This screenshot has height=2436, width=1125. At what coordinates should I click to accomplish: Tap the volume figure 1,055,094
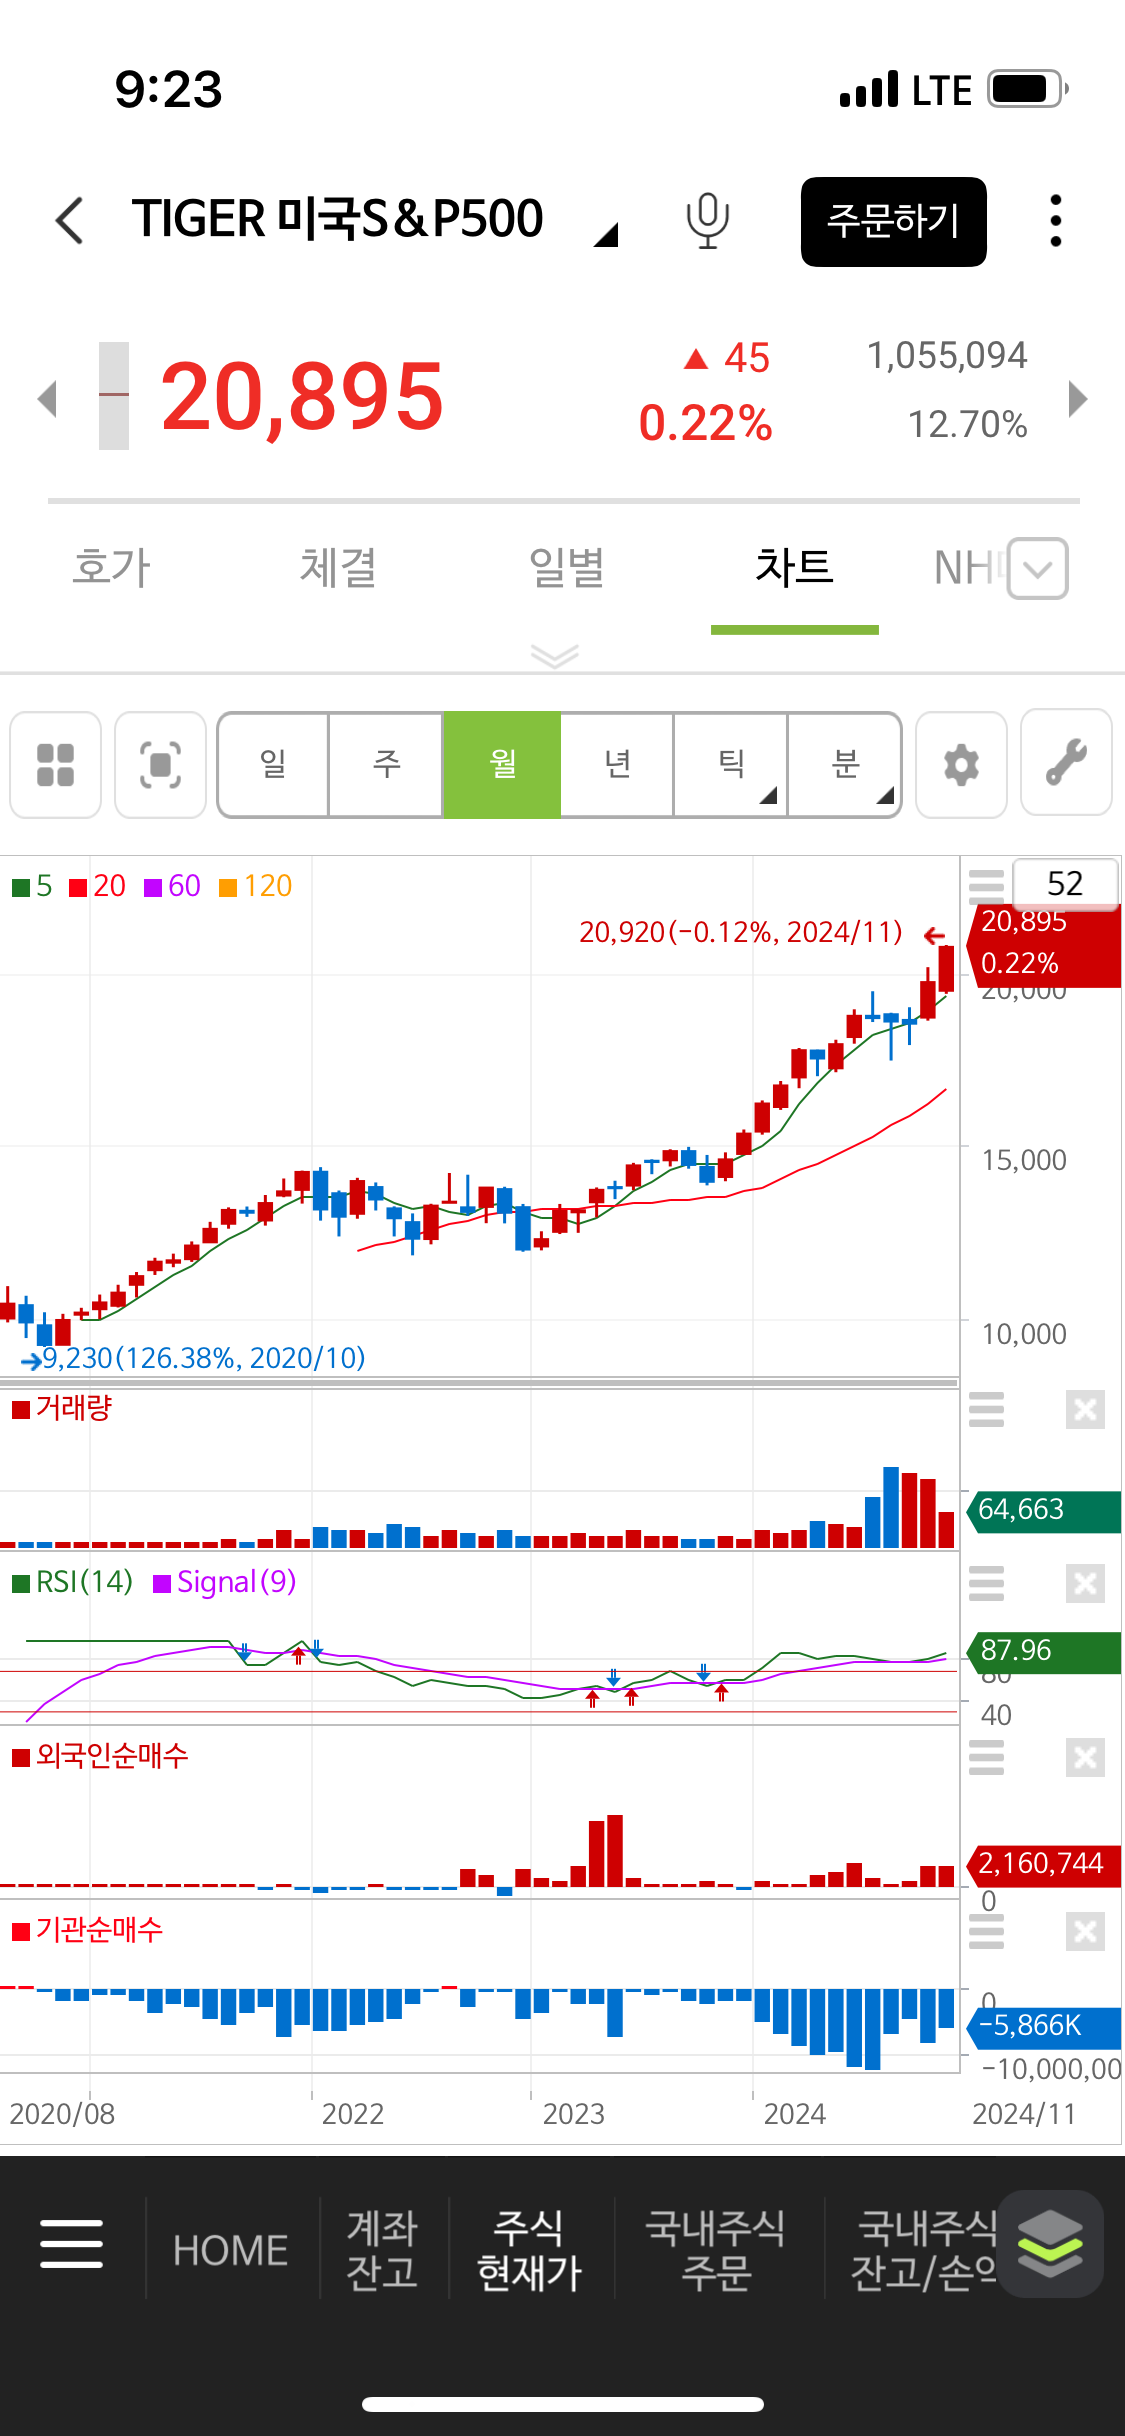(x=947, y=355)
